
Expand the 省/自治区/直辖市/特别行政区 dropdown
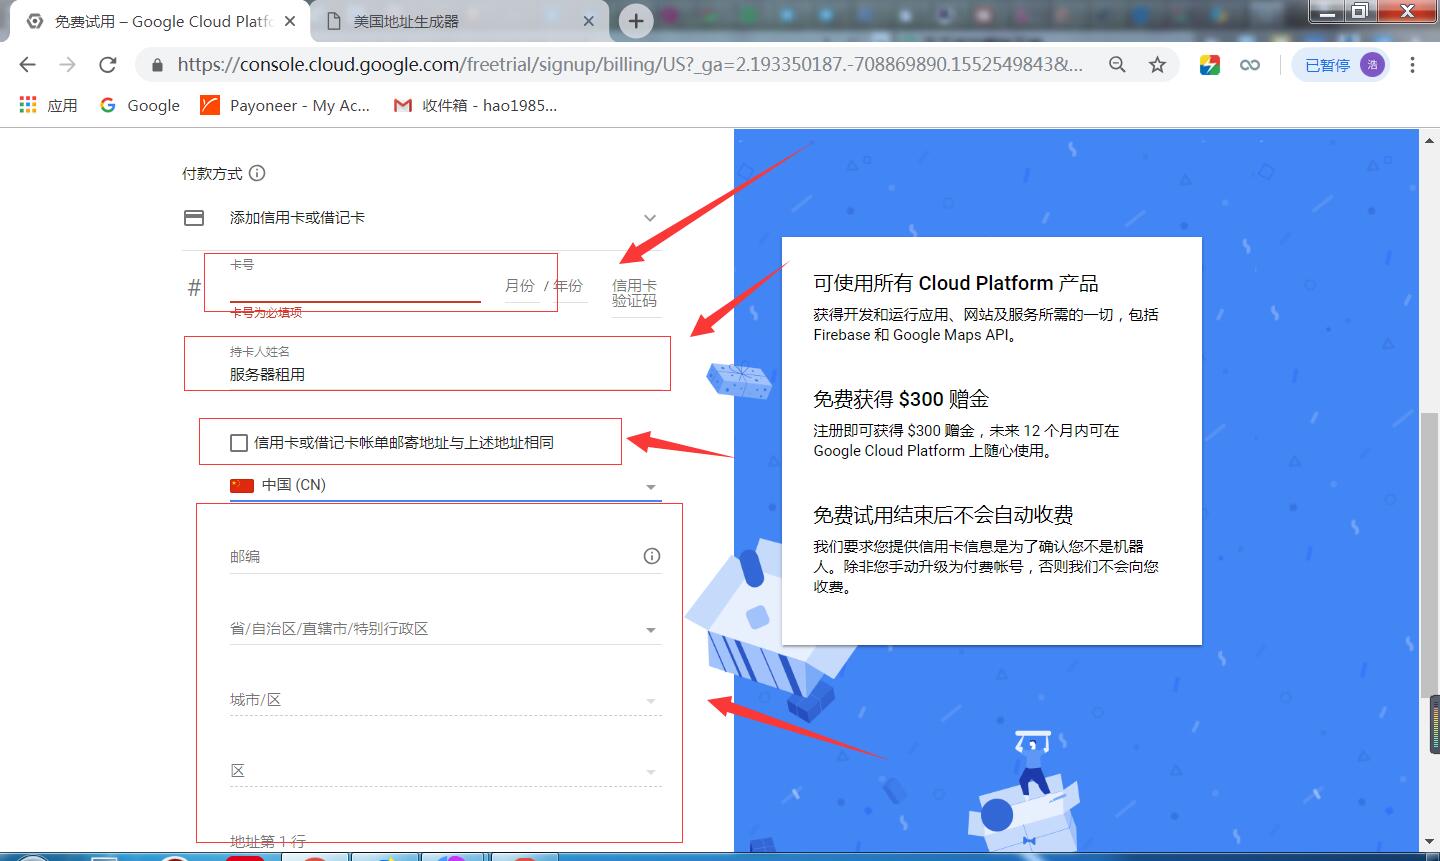click(651, 629)
